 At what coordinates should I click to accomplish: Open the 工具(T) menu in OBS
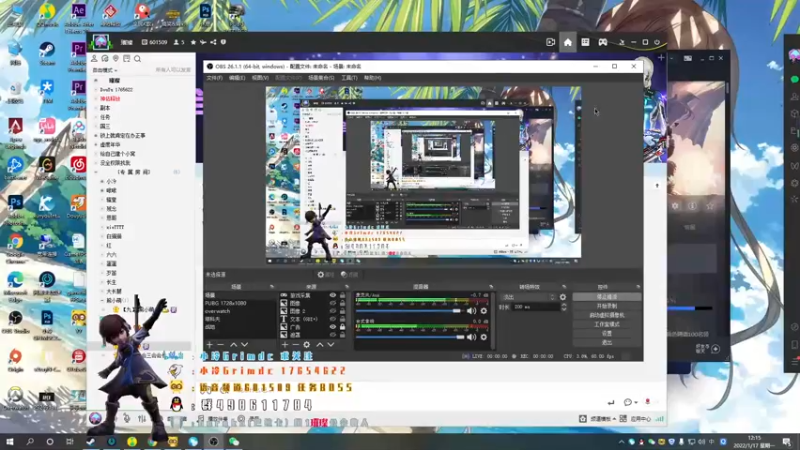[349, 78]
